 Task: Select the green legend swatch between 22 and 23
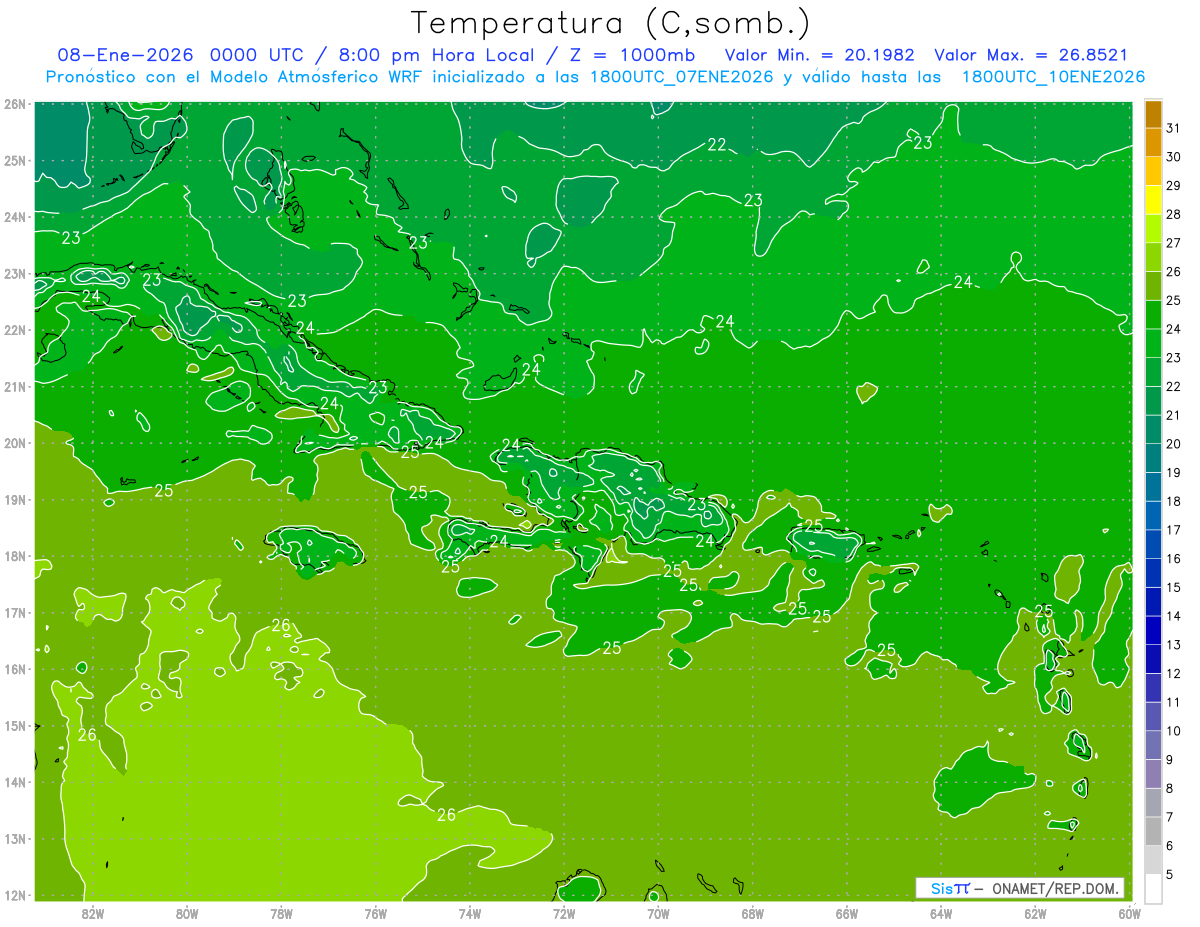pyautogui.click(x=1153, y=372)
